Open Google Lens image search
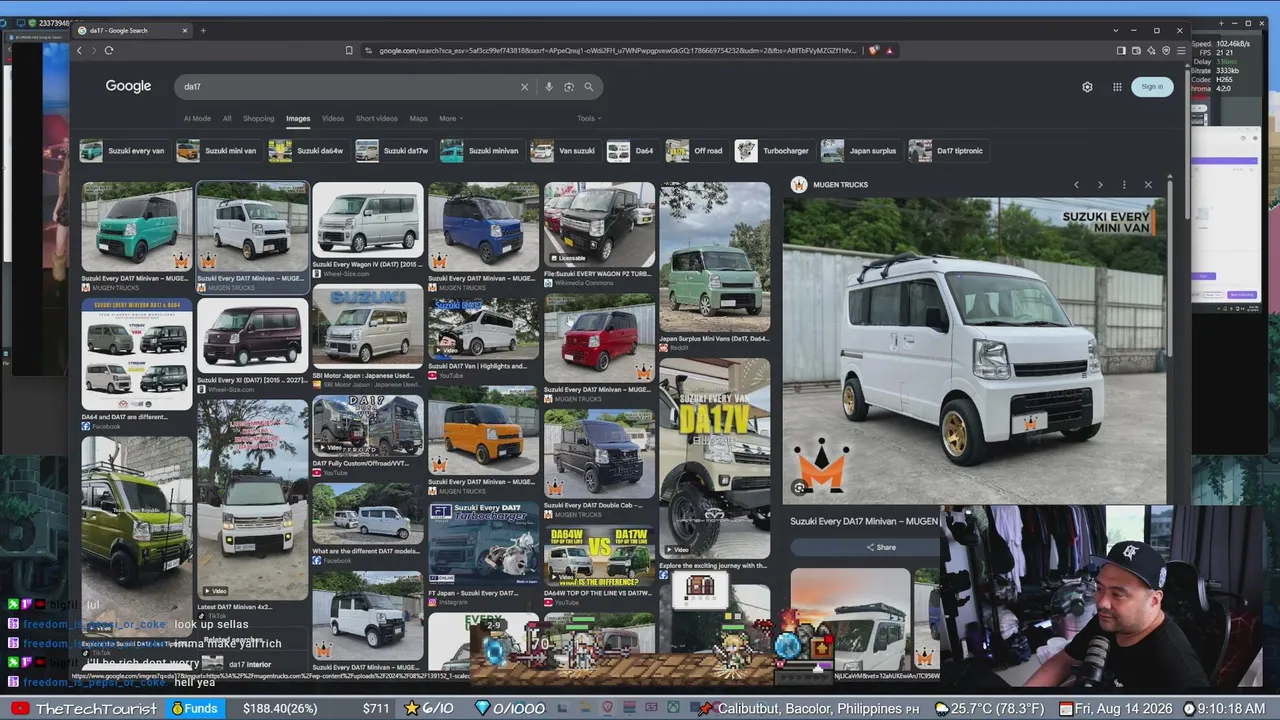The height and width of the screenshot is (720, 1280). 569,87
